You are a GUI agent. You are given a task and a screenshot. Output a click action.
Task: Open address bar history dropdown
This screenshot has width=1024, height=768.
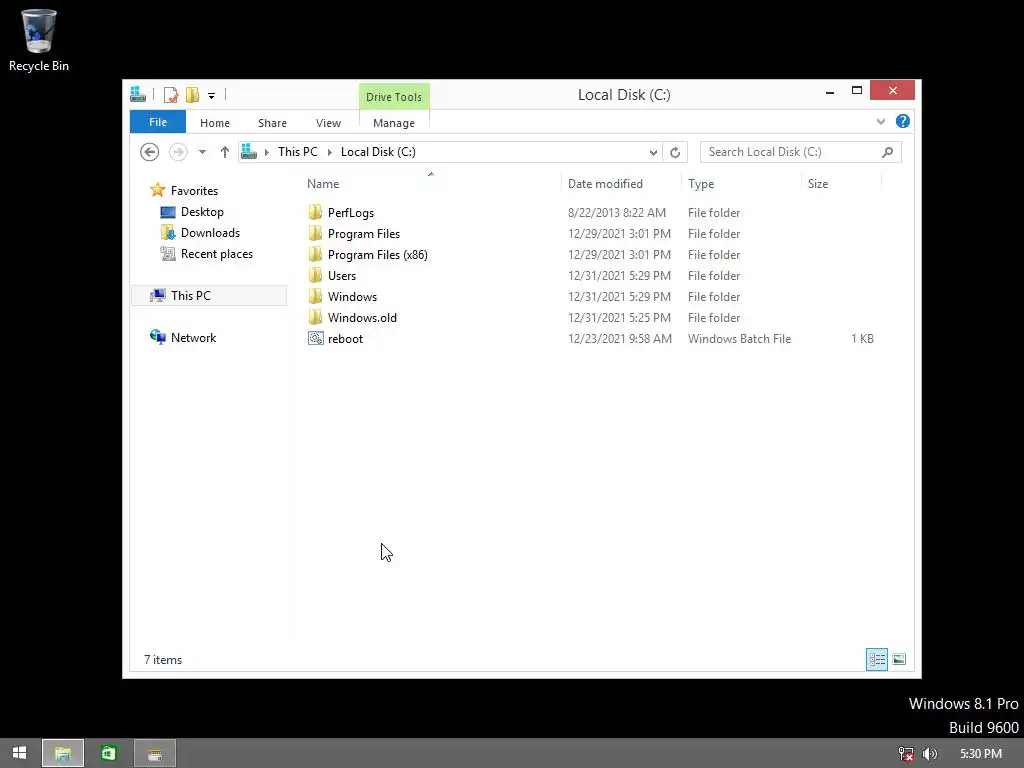click(x=653, y=152)
